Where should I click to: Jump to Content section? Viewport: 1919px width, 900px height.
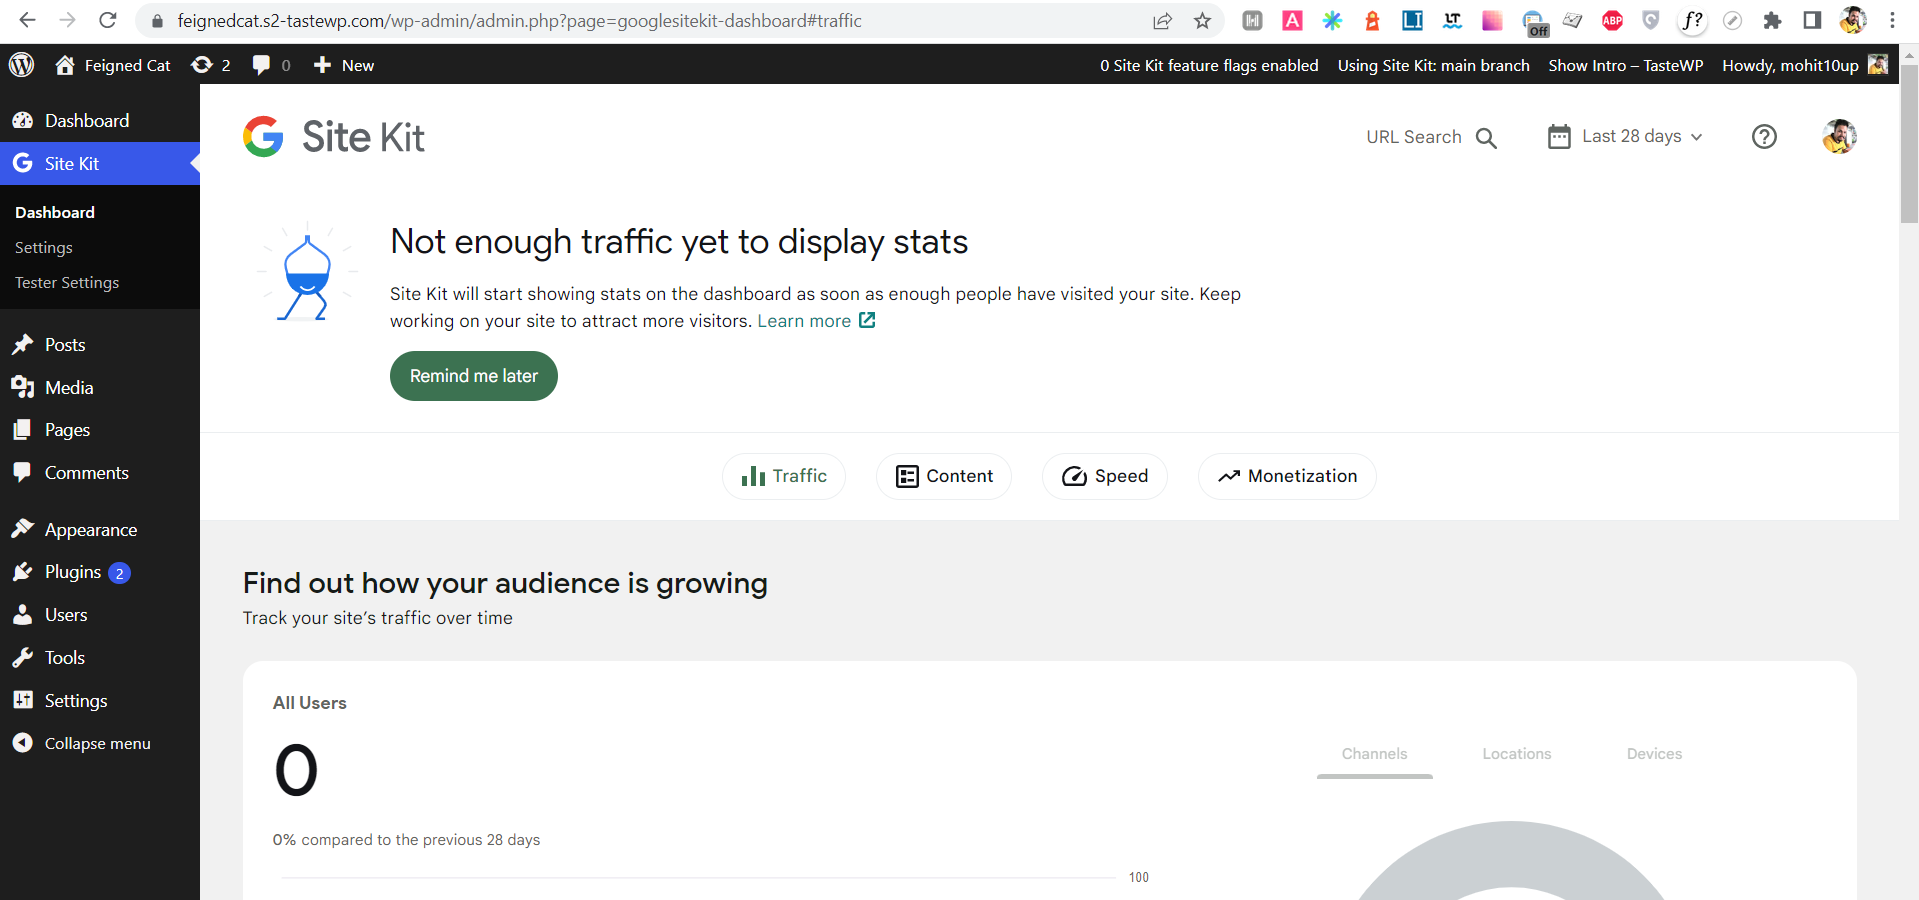tap(944, 476)
